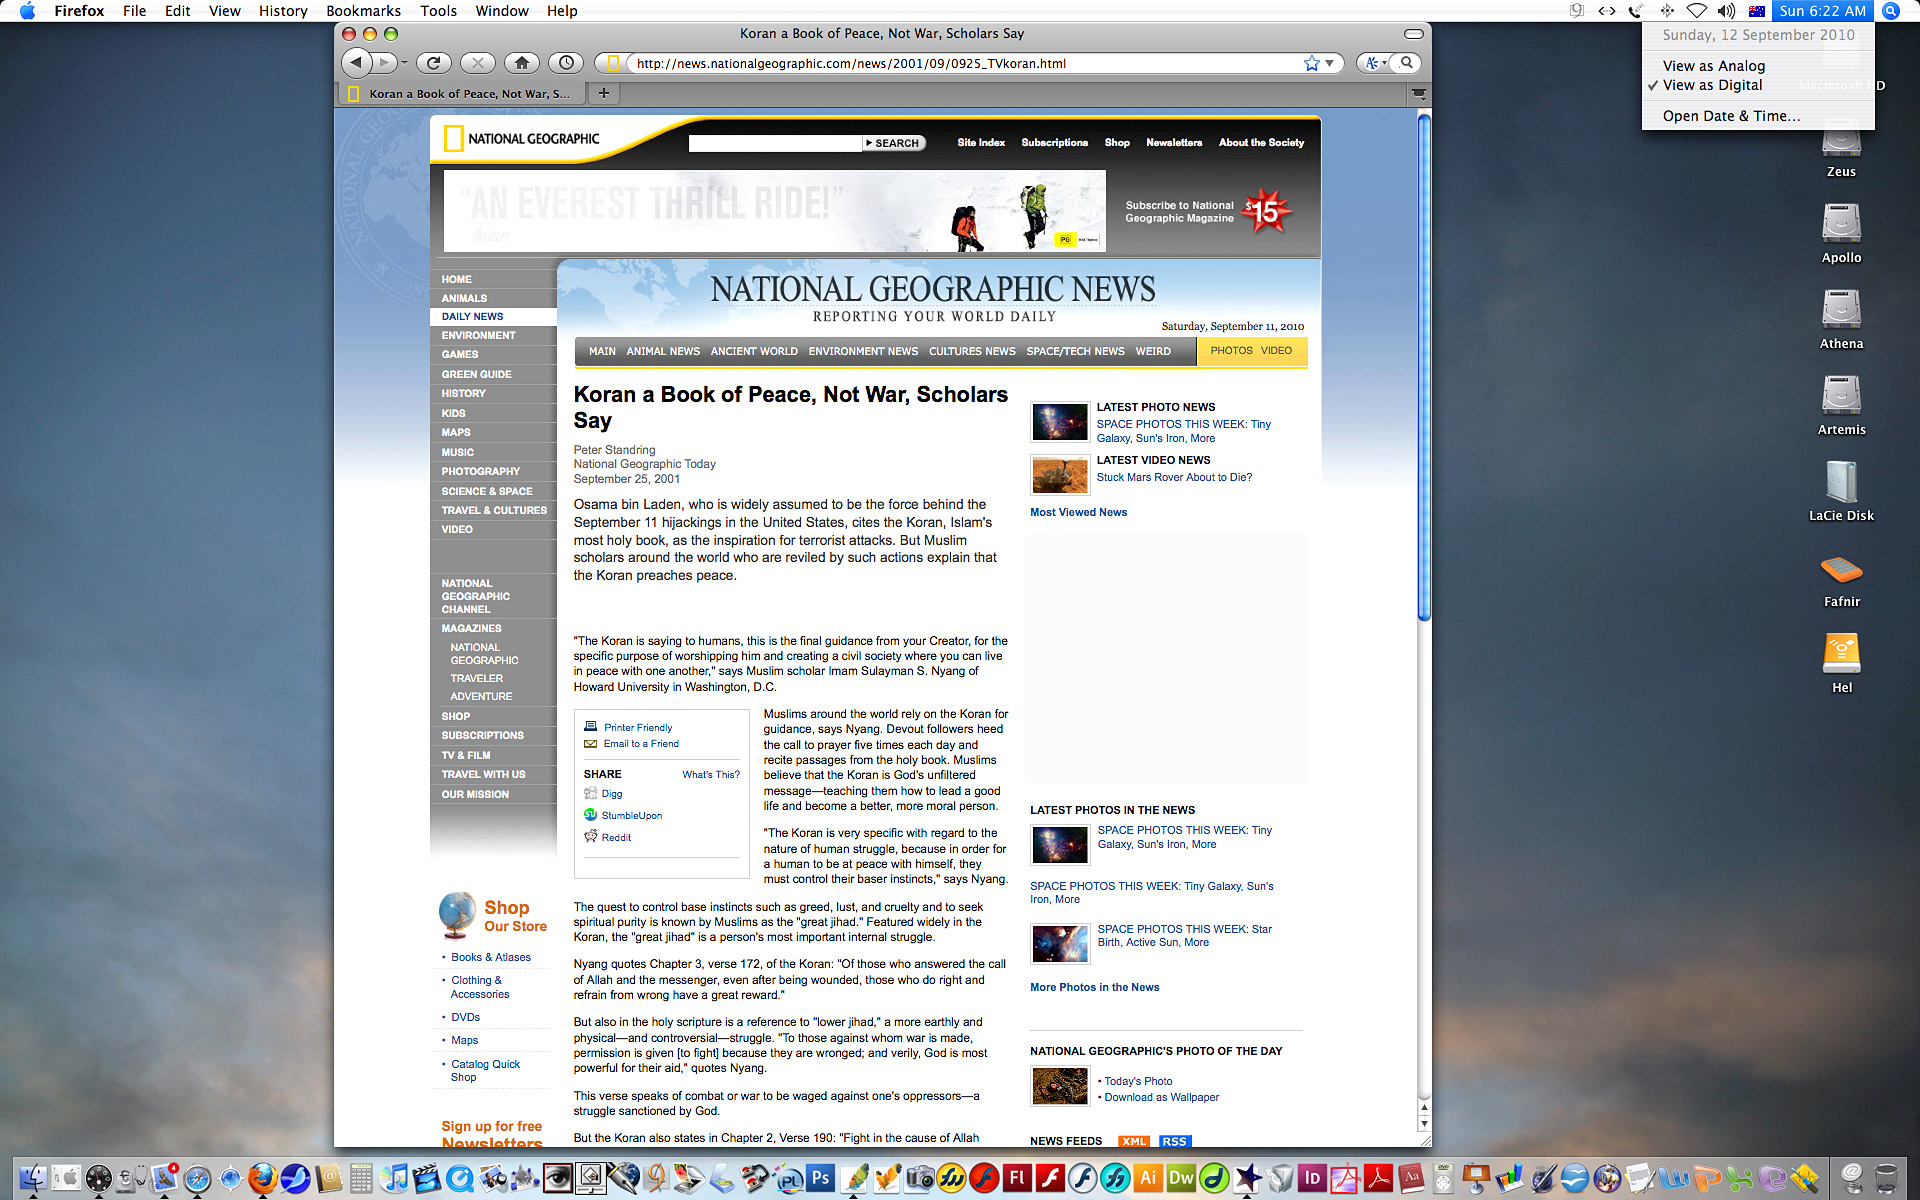The width and height of the screenshot is (1920, 1200).
Task: Click the Photo of the Day thumbnail
Action: tap(1060, 1086)
